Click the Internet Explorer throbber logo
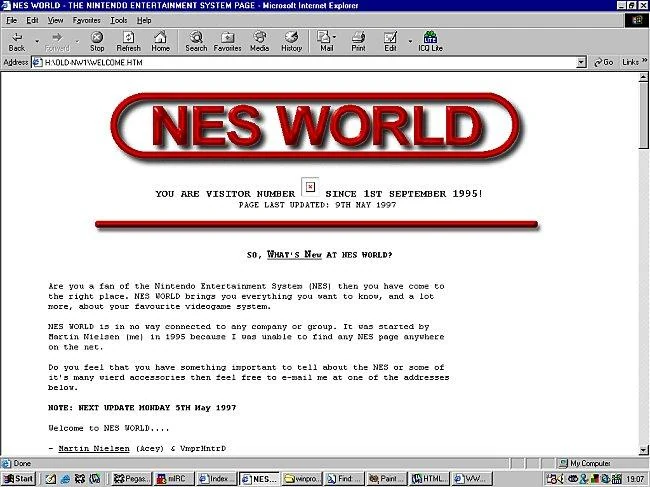Screen dimensions: 650x487 point(636,20)
